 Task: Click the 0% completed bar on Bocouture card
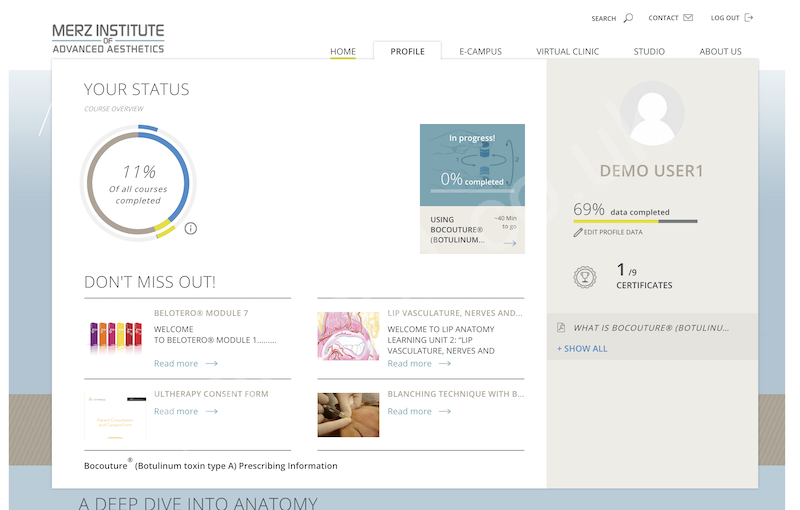pyautogui.click(x=472, y=191)
